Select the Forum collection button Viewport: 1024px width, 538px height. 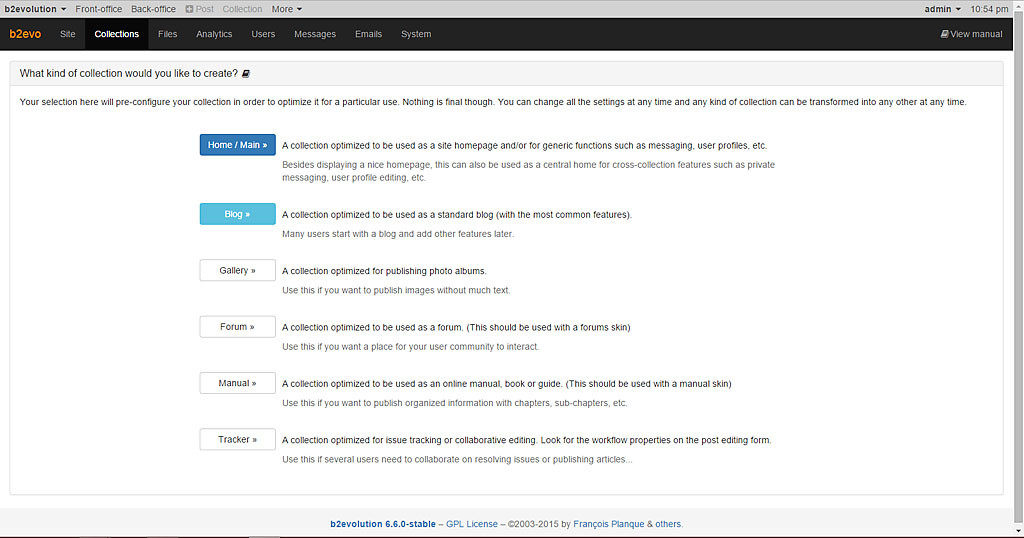237,327
